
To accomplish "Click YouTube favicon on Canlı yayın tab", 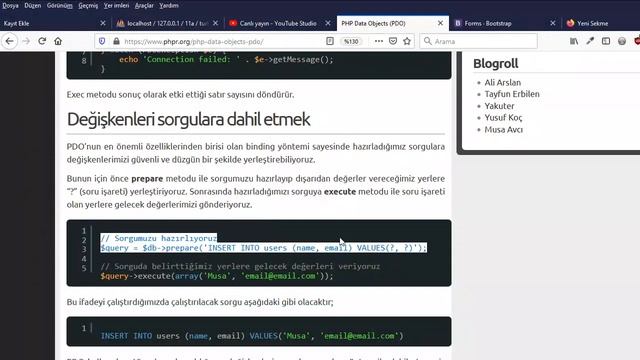I will tap(233, 23).
